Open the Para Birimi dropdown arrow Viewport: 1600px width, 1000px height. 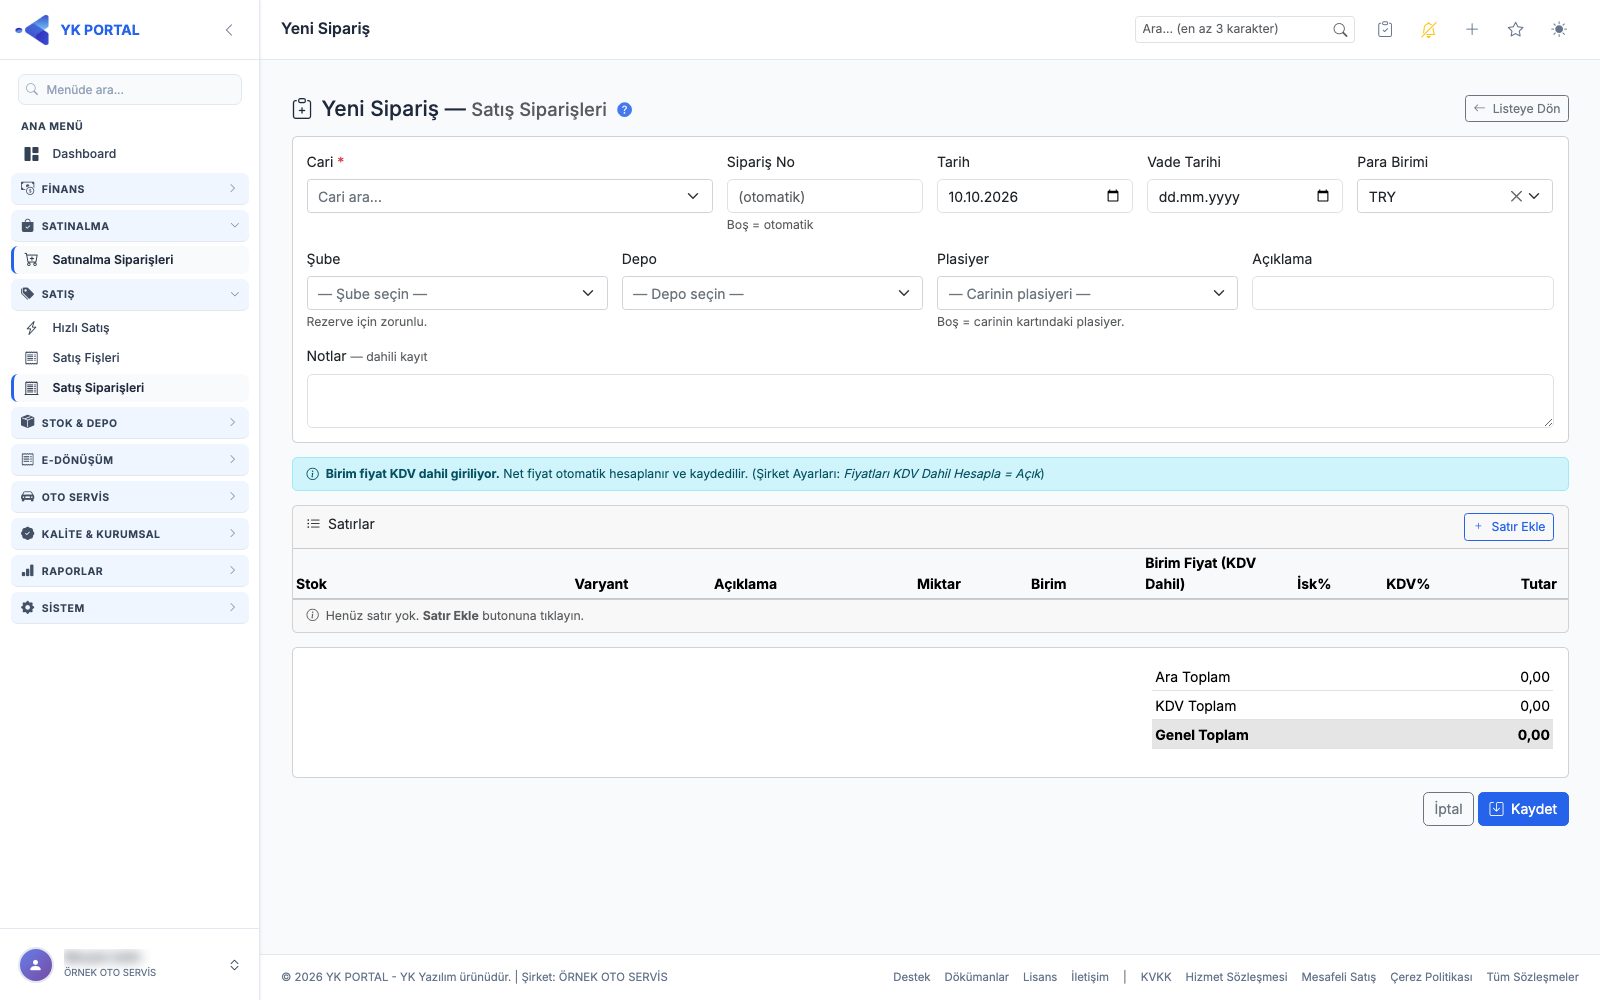[1534, 196]
